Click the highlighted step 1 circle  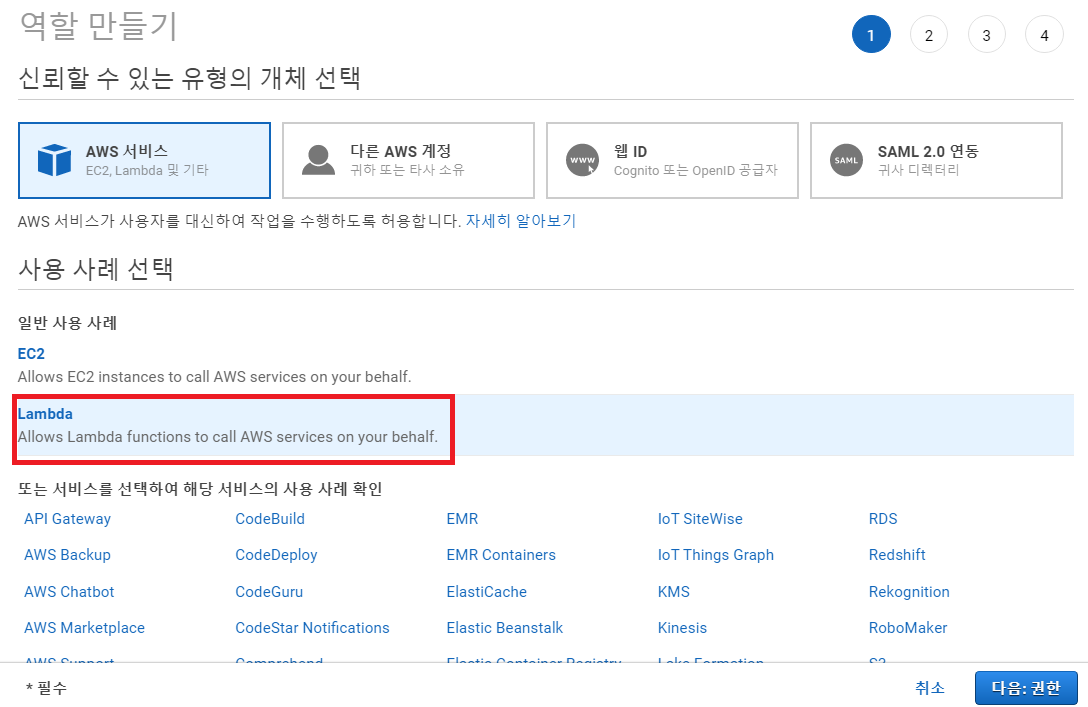(871, 34)
